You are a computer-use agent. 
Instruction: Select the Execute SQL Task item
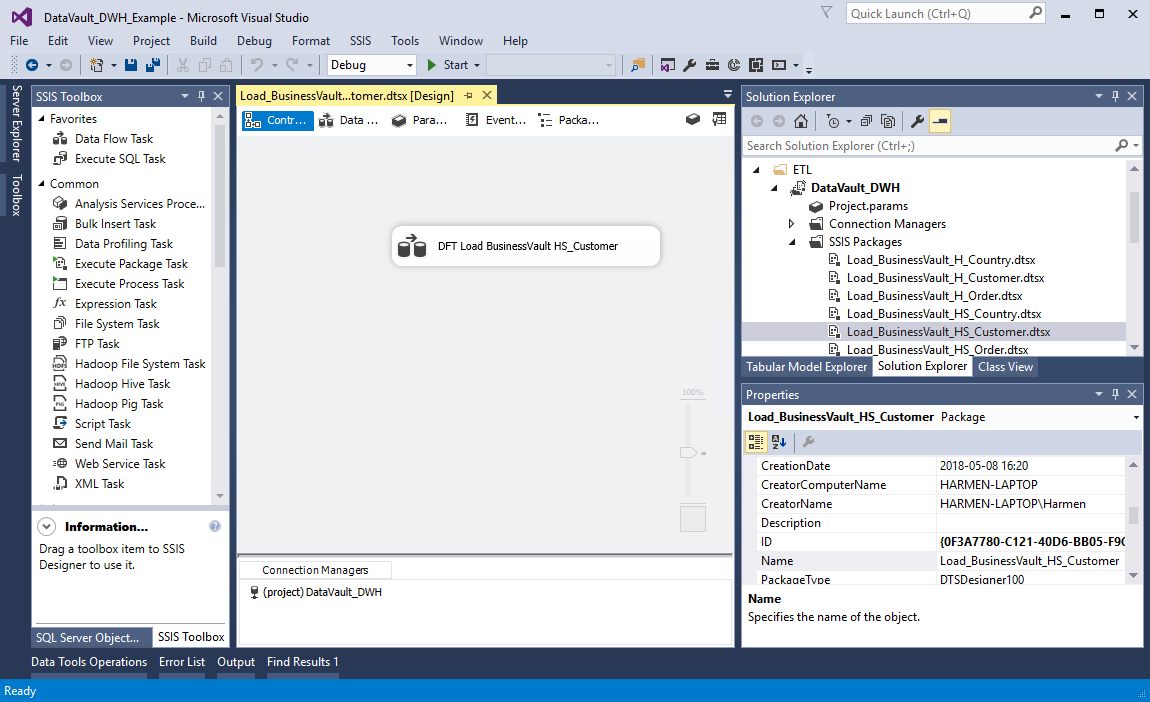point(120,158)
